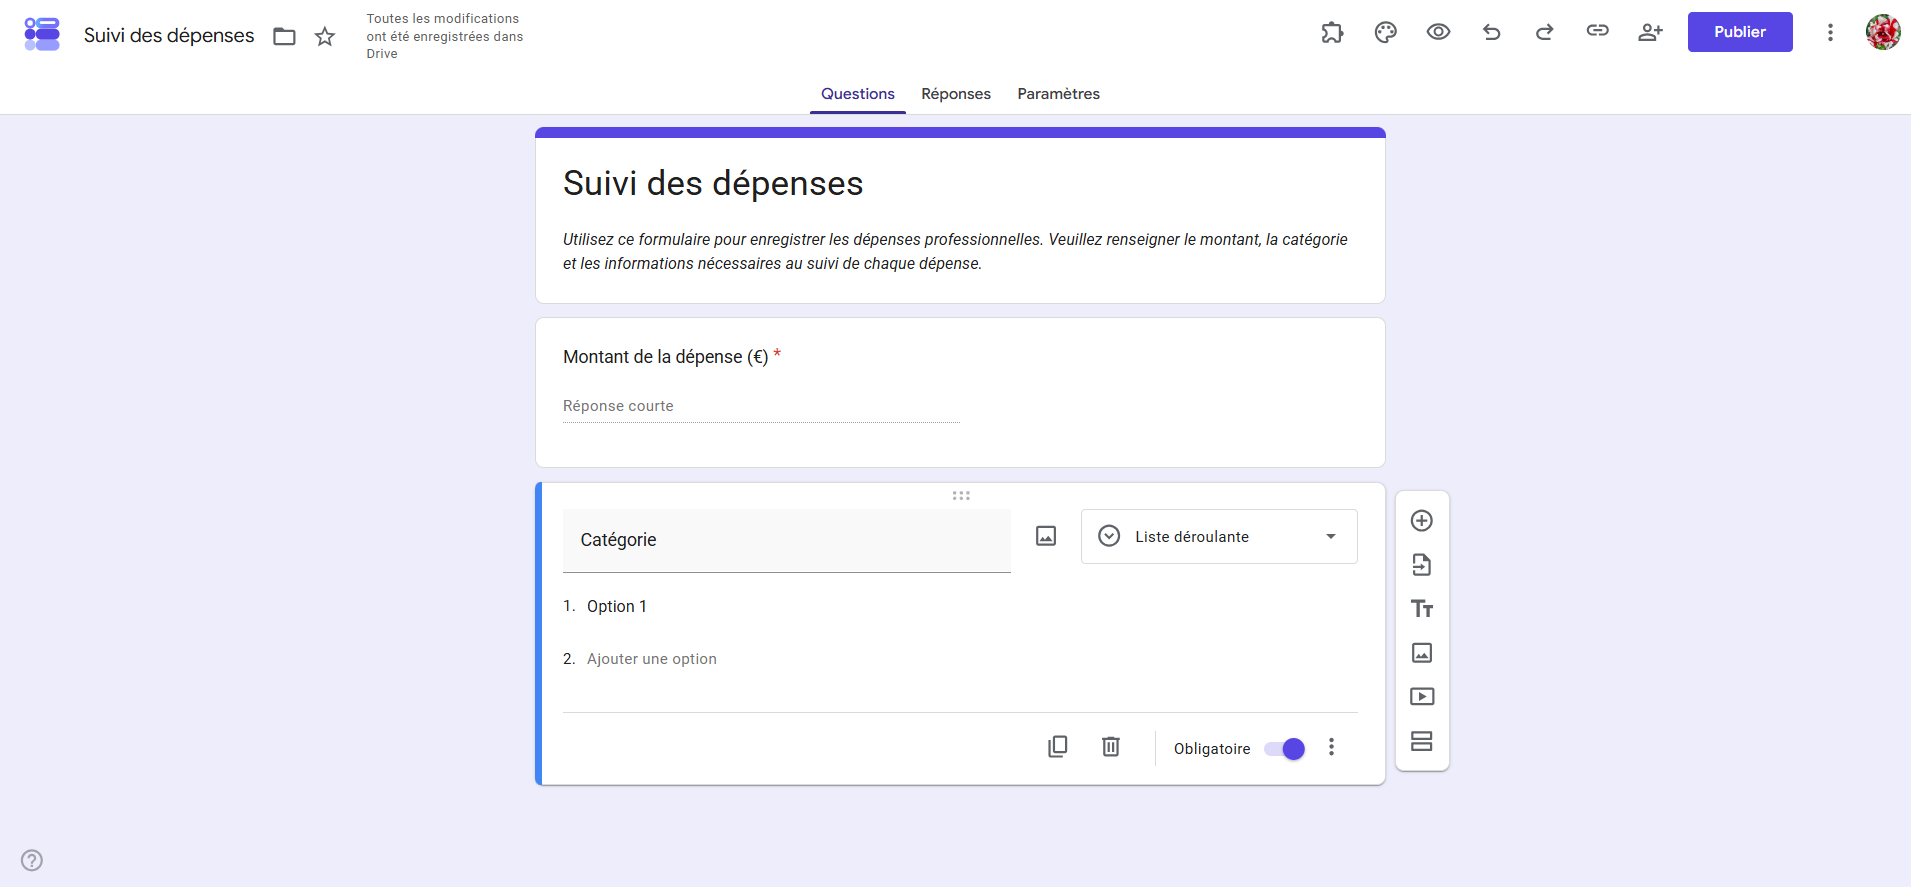
Task: Redo the last change
Action: (x=1544, y=32)
